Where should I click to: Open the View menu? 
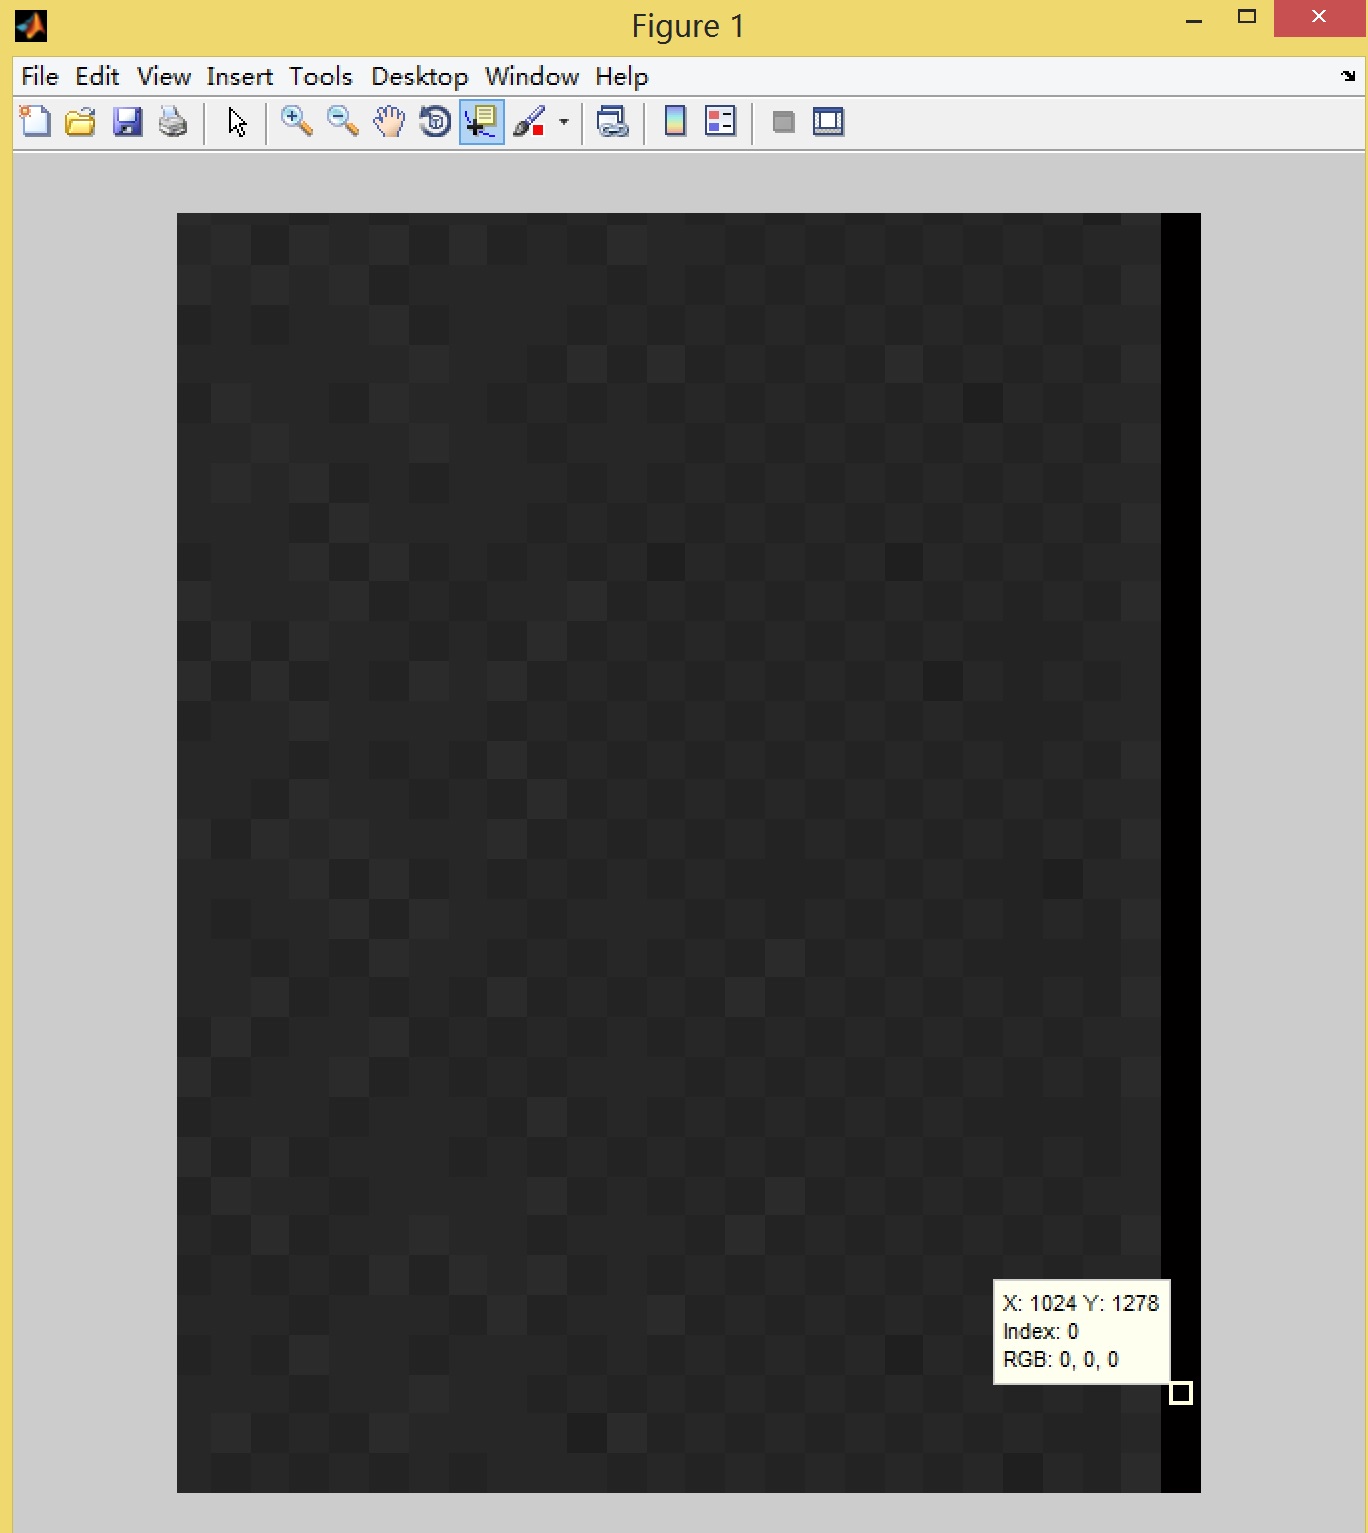[x=164, y=77]
